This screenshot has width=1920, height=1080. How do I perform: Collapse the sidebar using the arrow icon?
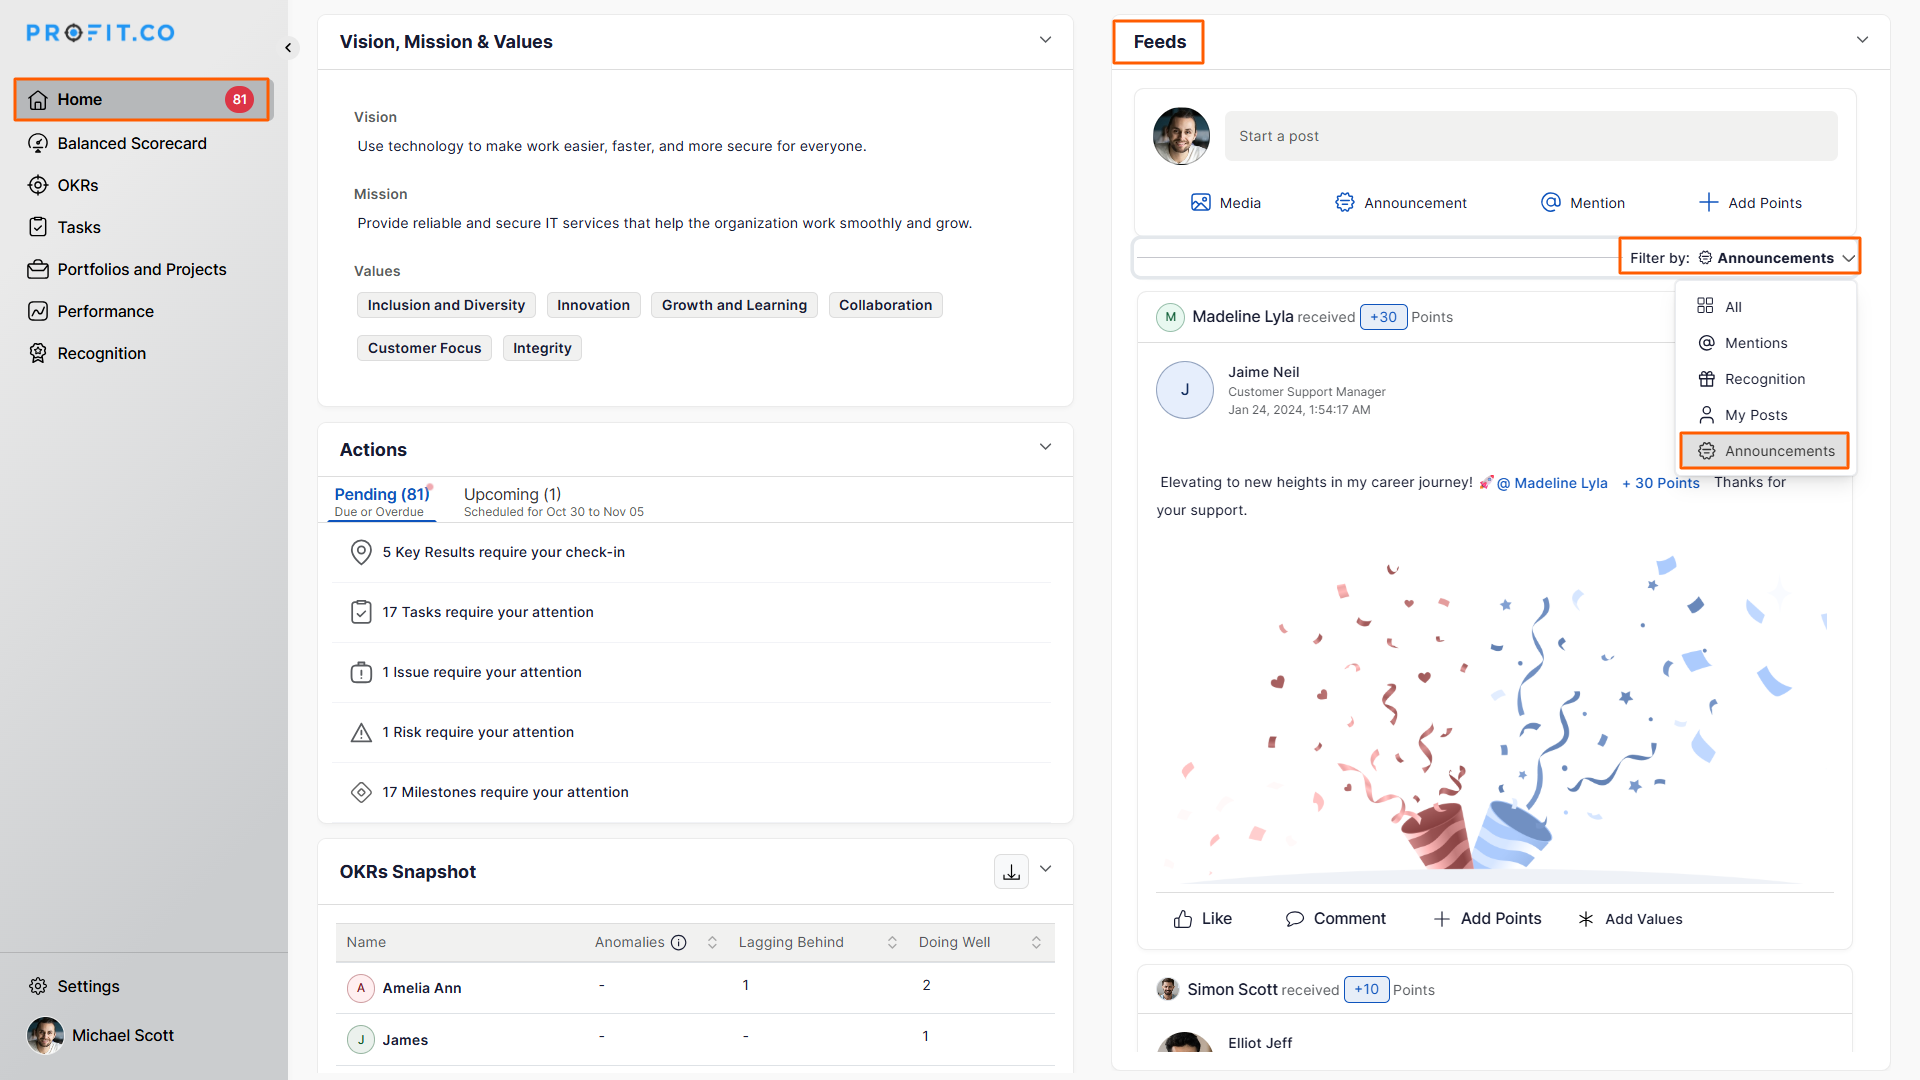288,47
